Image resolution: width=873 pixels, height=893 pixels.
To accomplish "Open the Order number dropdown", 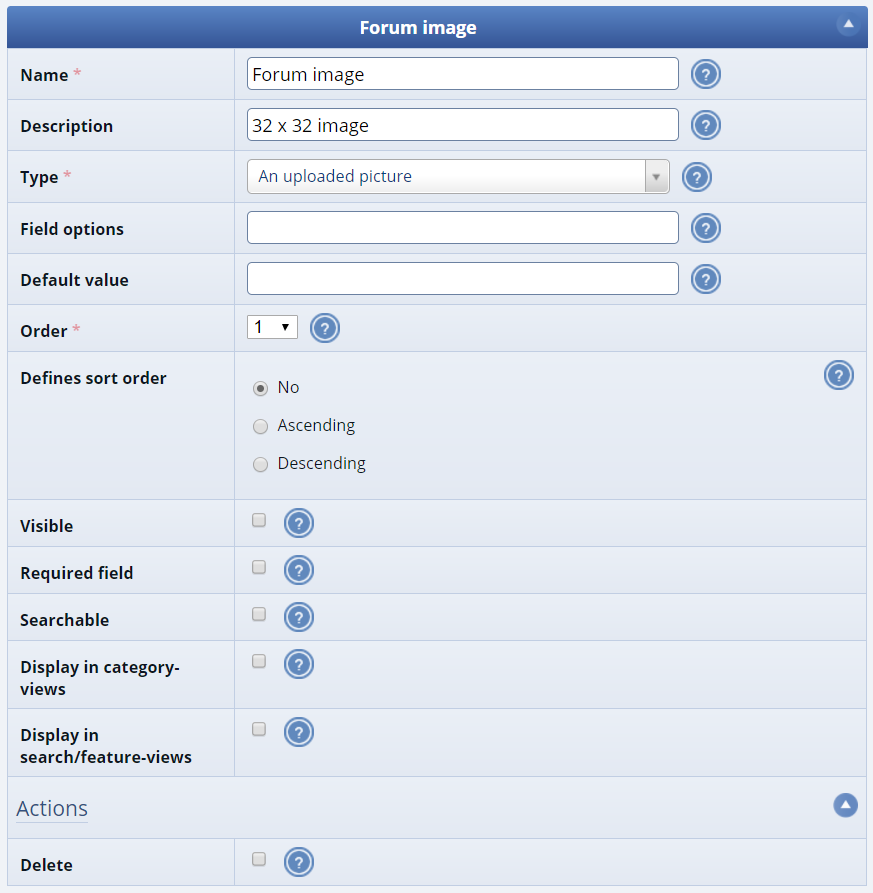I will click(x=272, y=327).
